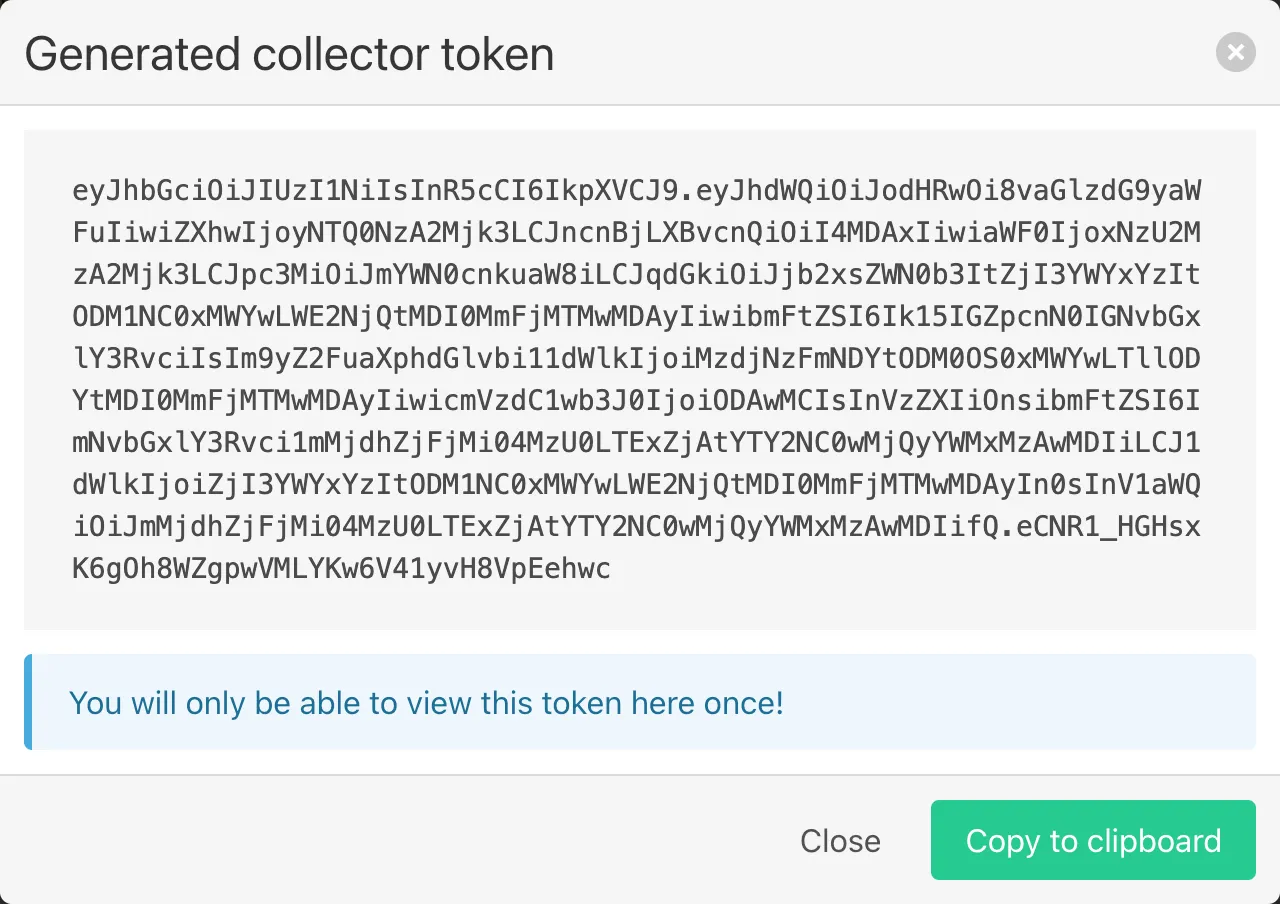
Task: Click the Close text button in footer
Action: pos(840,841)
